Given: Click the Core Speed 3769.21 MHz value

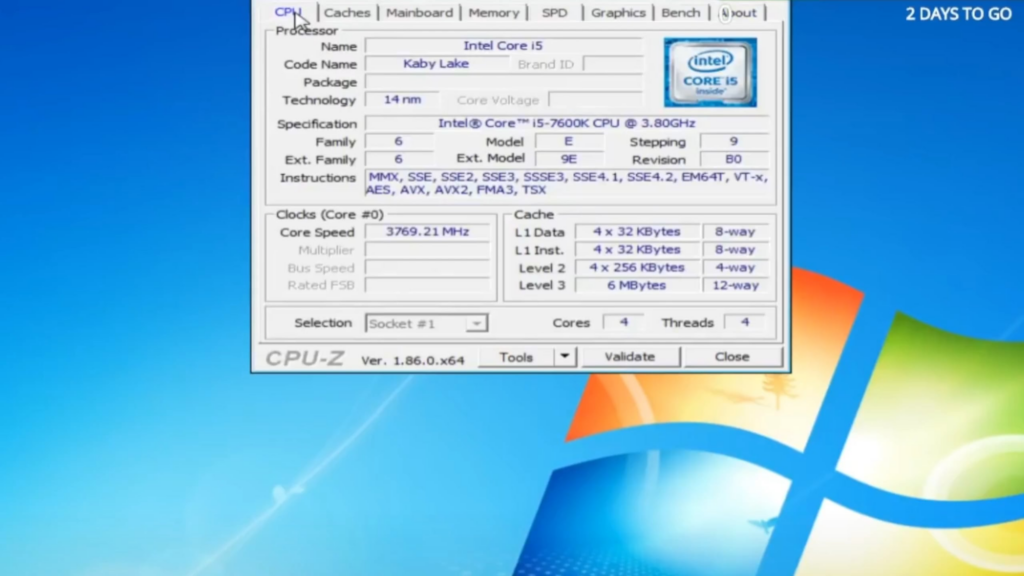Looking at the screenshot, I should tap(427, 231).
